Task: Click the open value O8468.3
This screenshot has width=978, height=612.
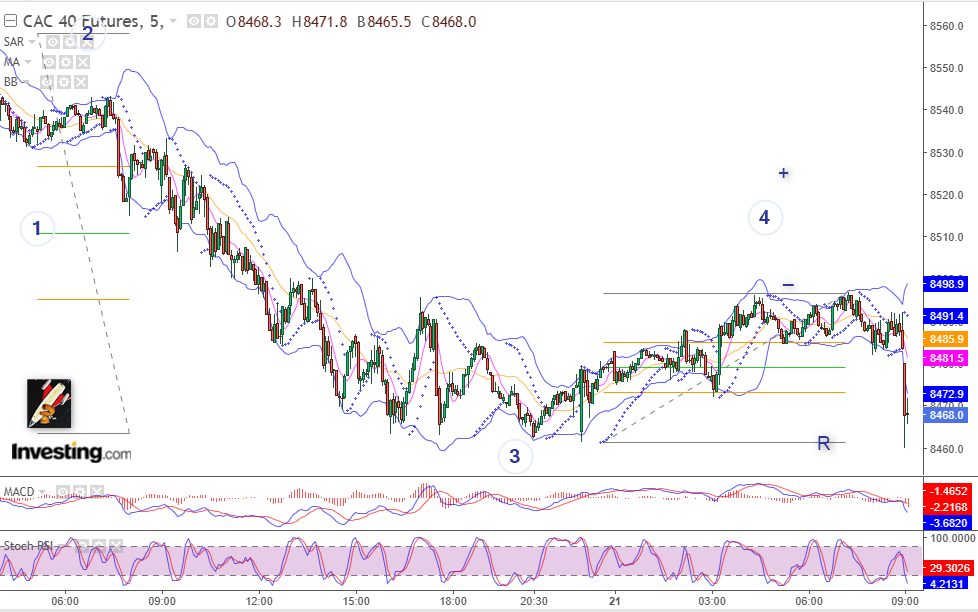Action: [x=254, y=22]
